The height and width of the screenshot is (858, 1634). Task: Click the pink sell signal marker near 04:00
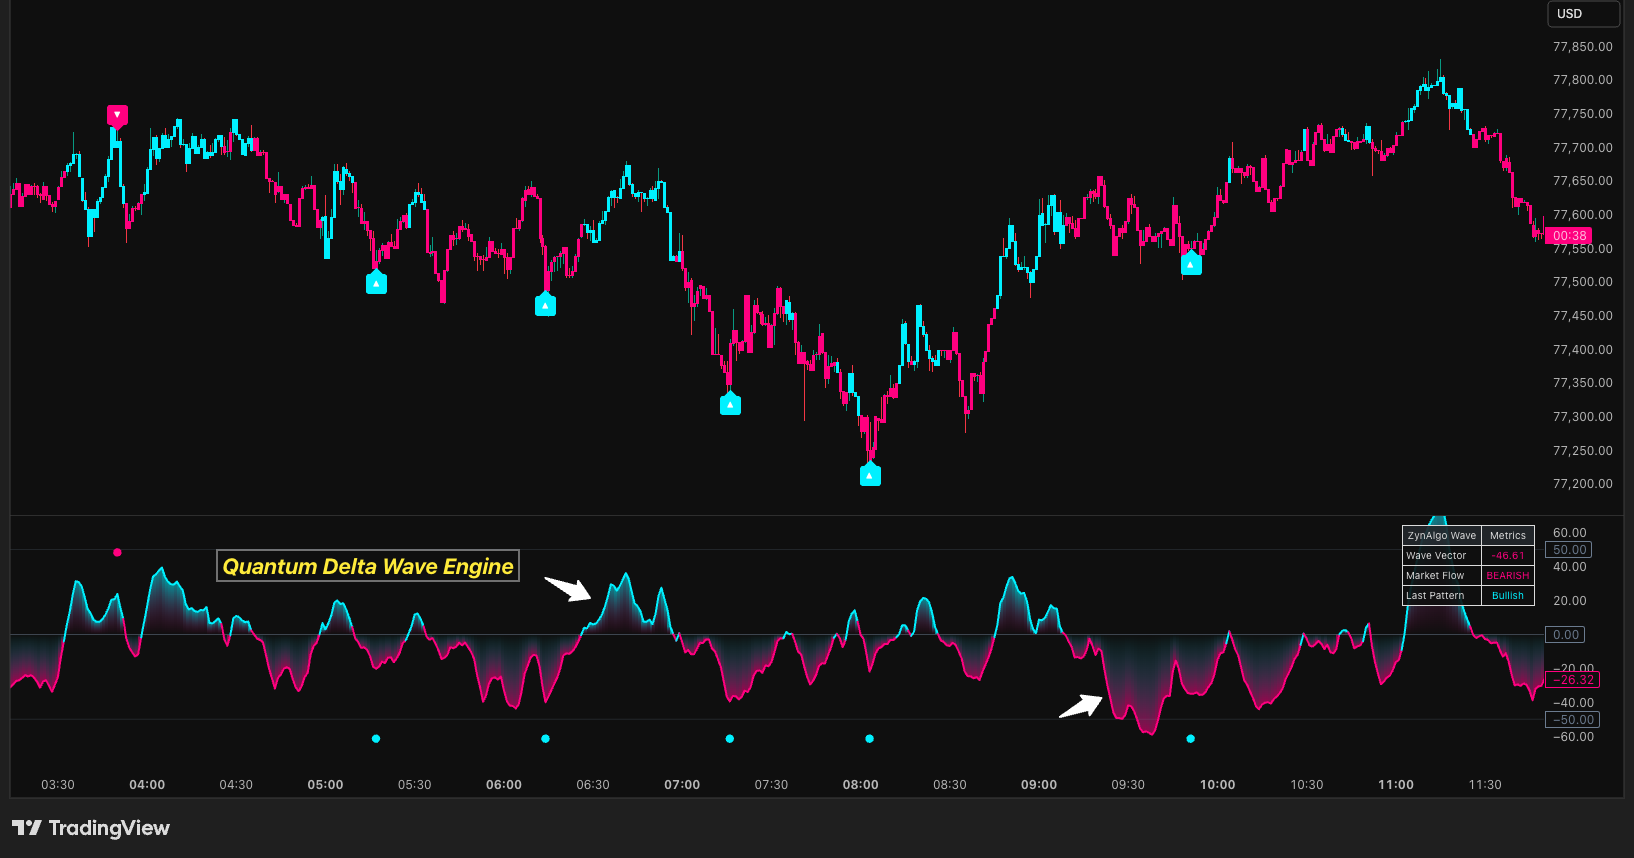[x=117, y=115]
